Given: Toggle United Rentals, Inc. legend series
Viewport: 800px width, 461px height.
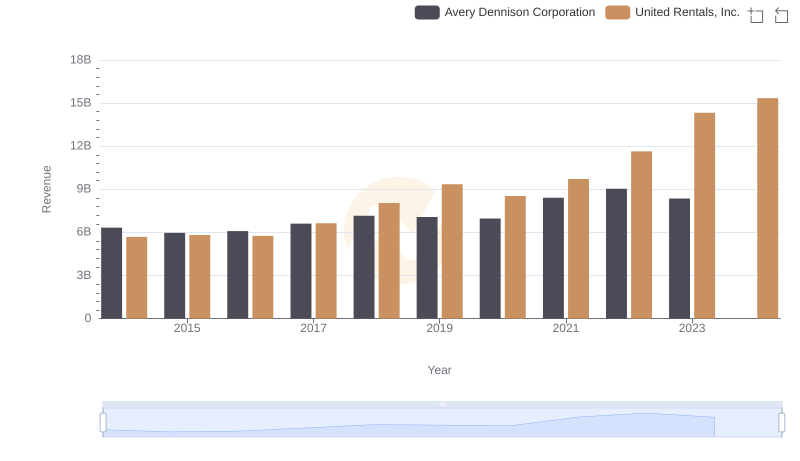Looking at the screenshot, I should pyautogui.click(x=672, y=12).
